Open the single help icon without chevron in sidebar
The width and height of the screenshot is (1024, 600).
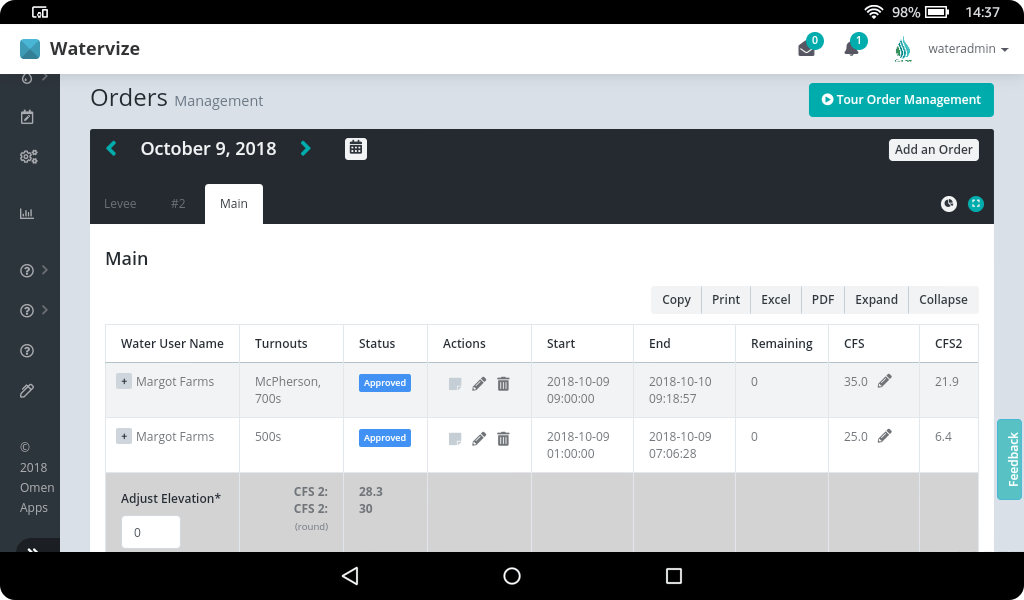(27, 351)
